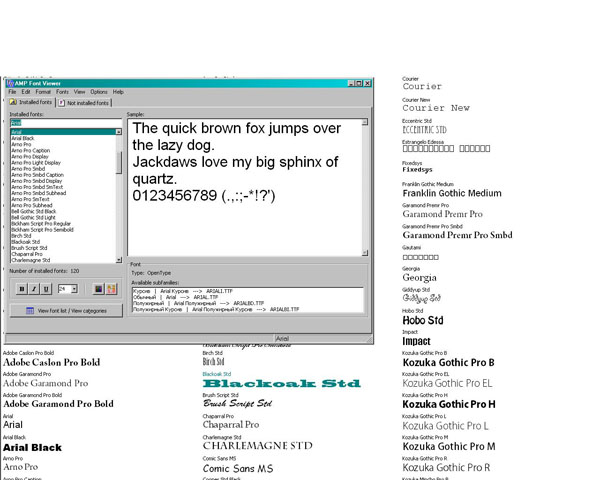Click Franklin Gothic Medium sample in background list

pos(452,193)
